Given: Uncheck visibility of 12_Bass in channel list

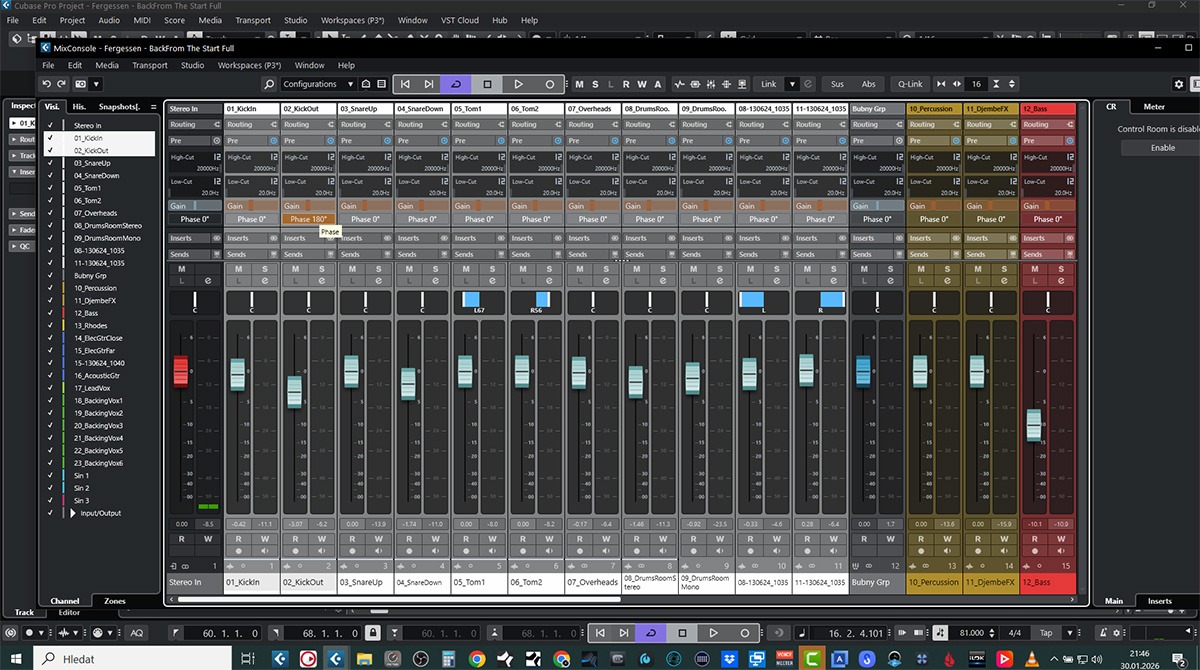Looking at the screenshot, I should pyautogui.click(x=50, y=313).
